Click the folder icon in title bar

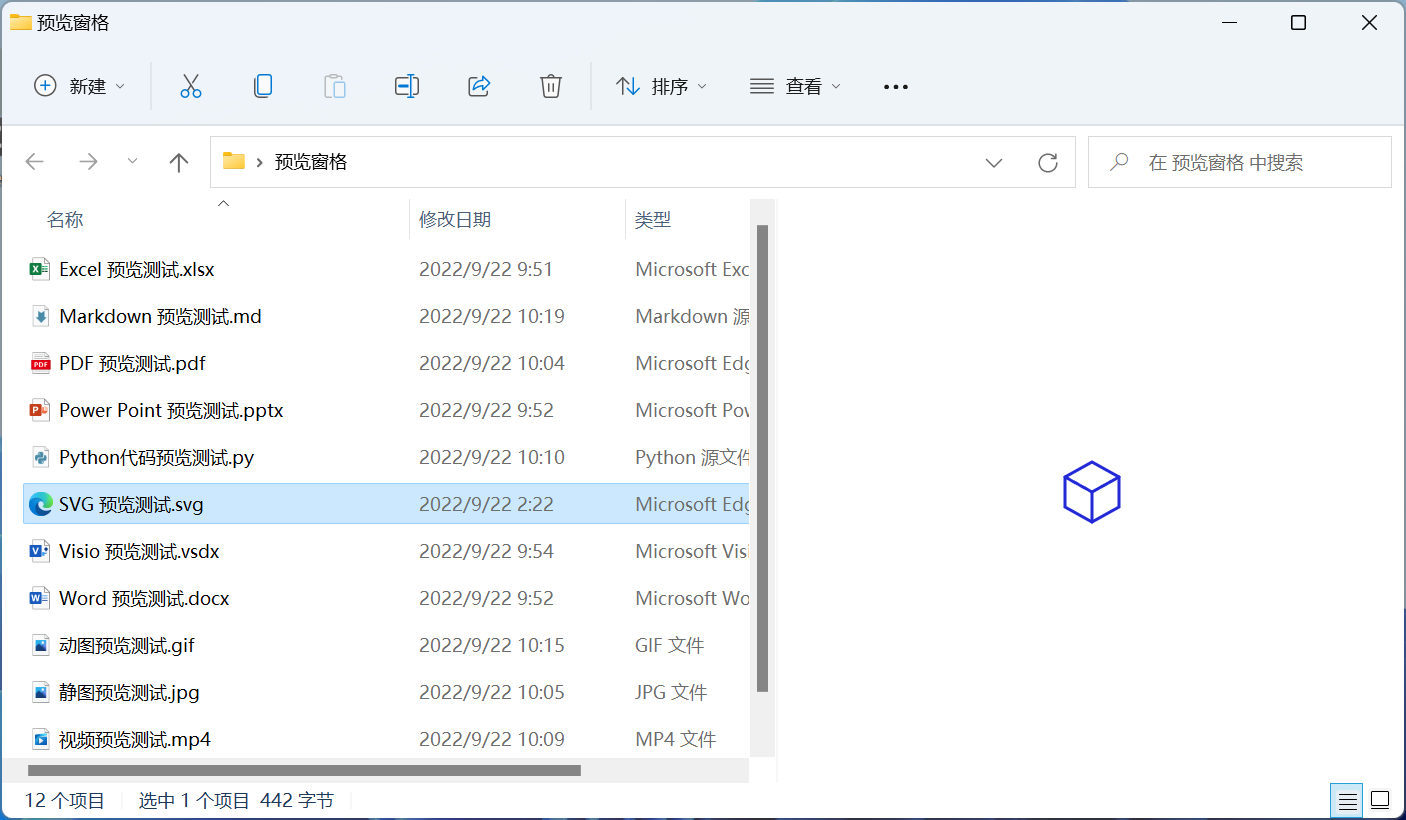coord(20,22)
